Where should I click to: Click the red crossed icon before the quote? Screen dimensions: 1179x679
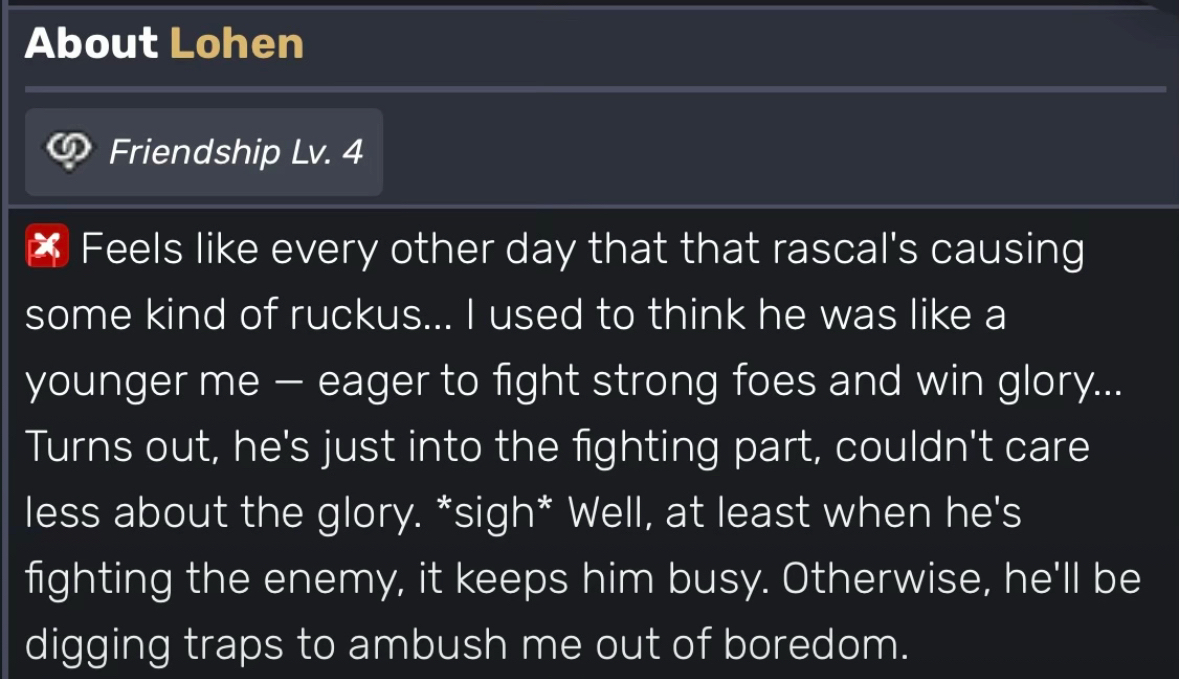coord(47,250)
